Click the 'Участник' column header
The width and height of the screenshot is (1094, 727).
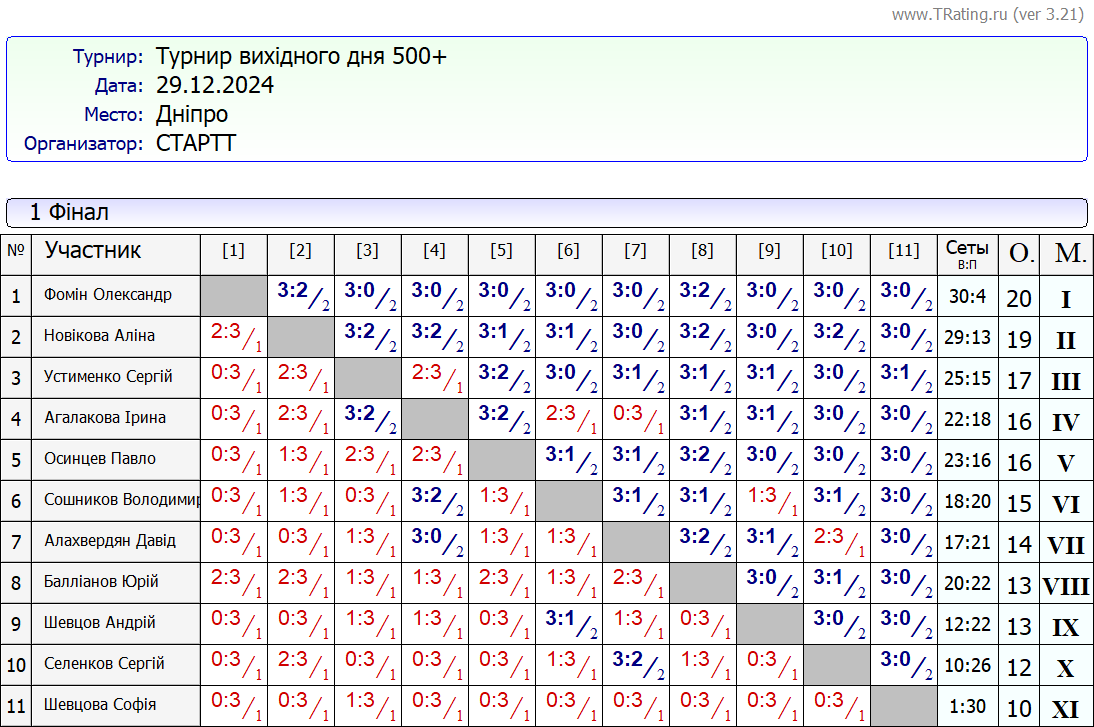point(93,250)
